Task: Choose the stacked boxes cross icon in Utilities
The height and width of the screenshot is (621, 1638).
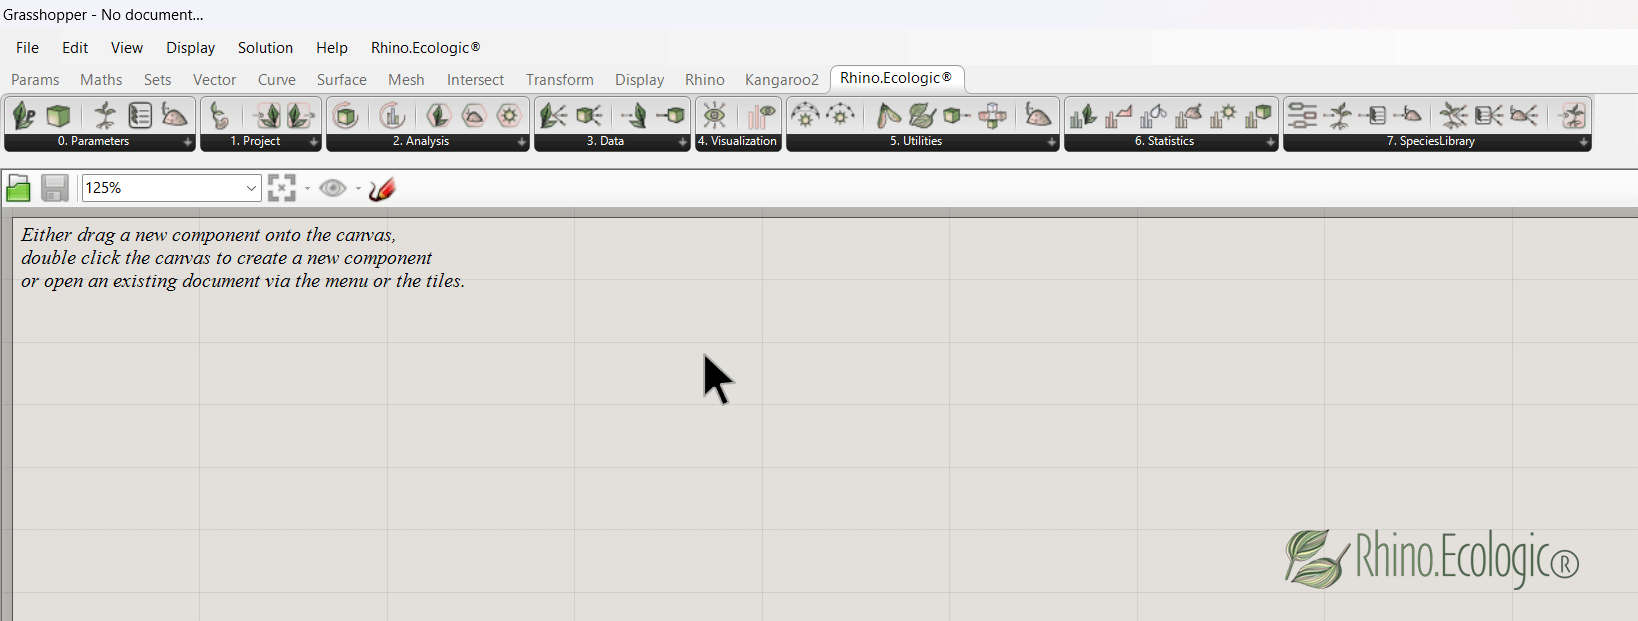Action: [993, 116]
